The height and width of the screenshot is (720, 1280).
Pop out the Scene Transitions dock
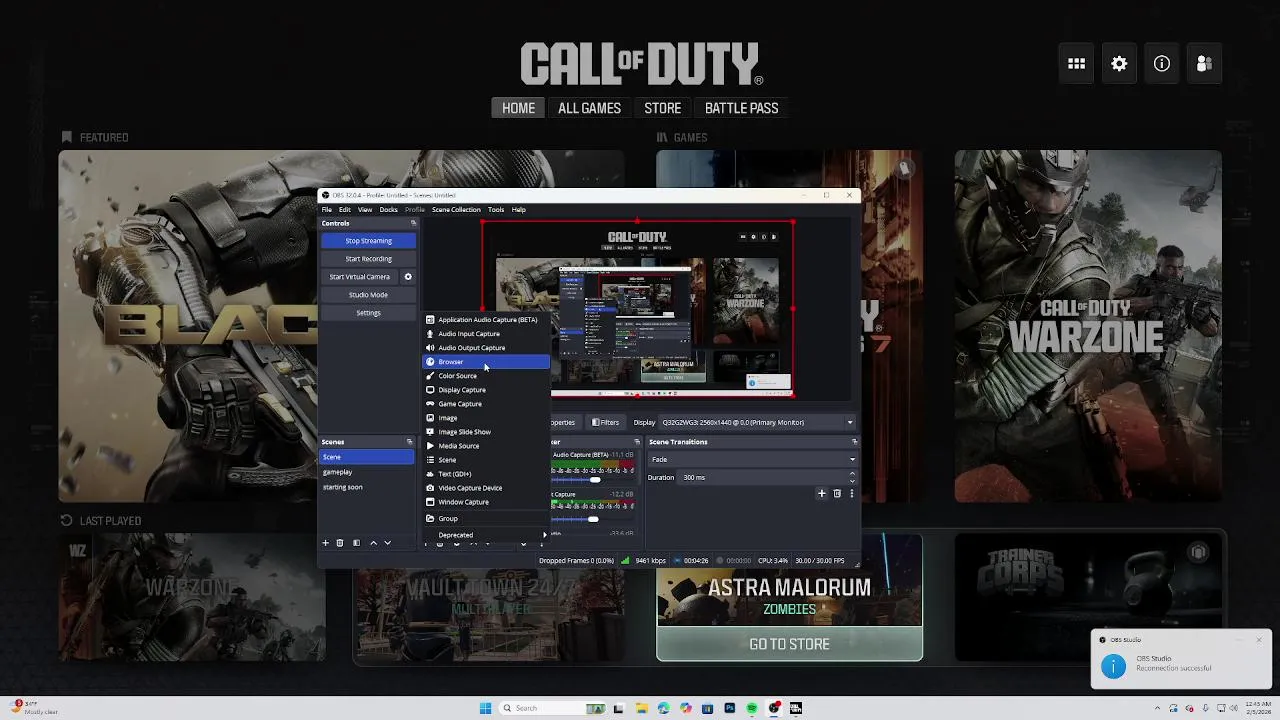coord(853,442)
